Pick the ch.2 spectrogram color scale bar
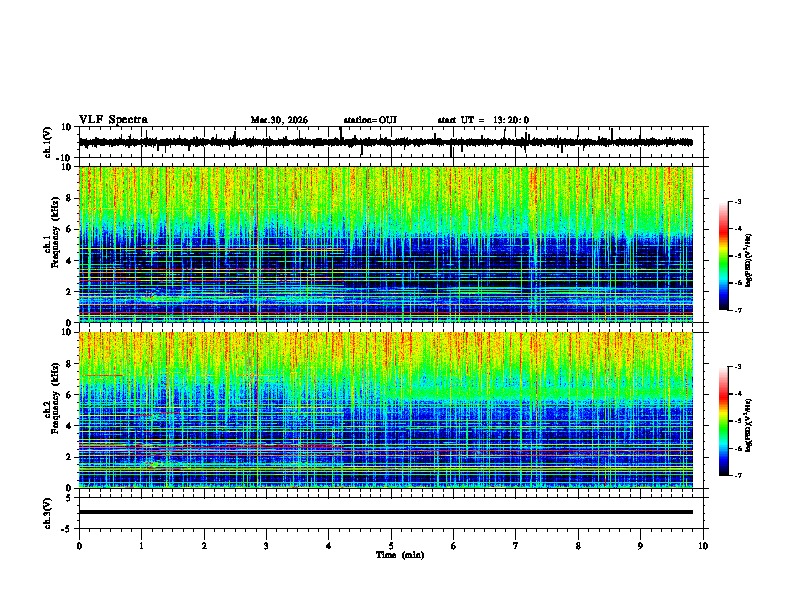This screenshot has width=792, height=612. (x=723, y=421)
